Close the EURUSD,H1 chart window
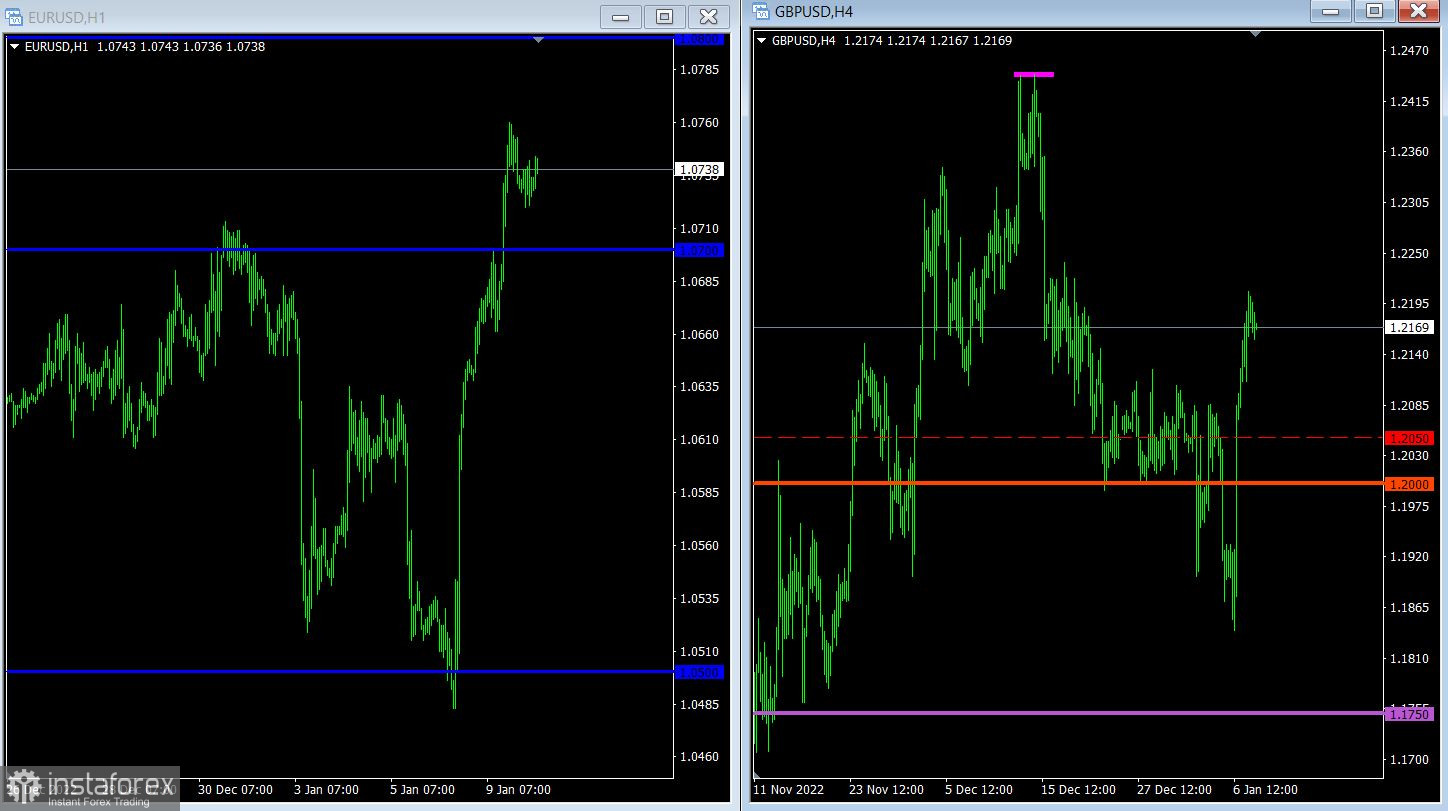Image resolution: width=1448 pixels, height=811 pixels. 709,16
